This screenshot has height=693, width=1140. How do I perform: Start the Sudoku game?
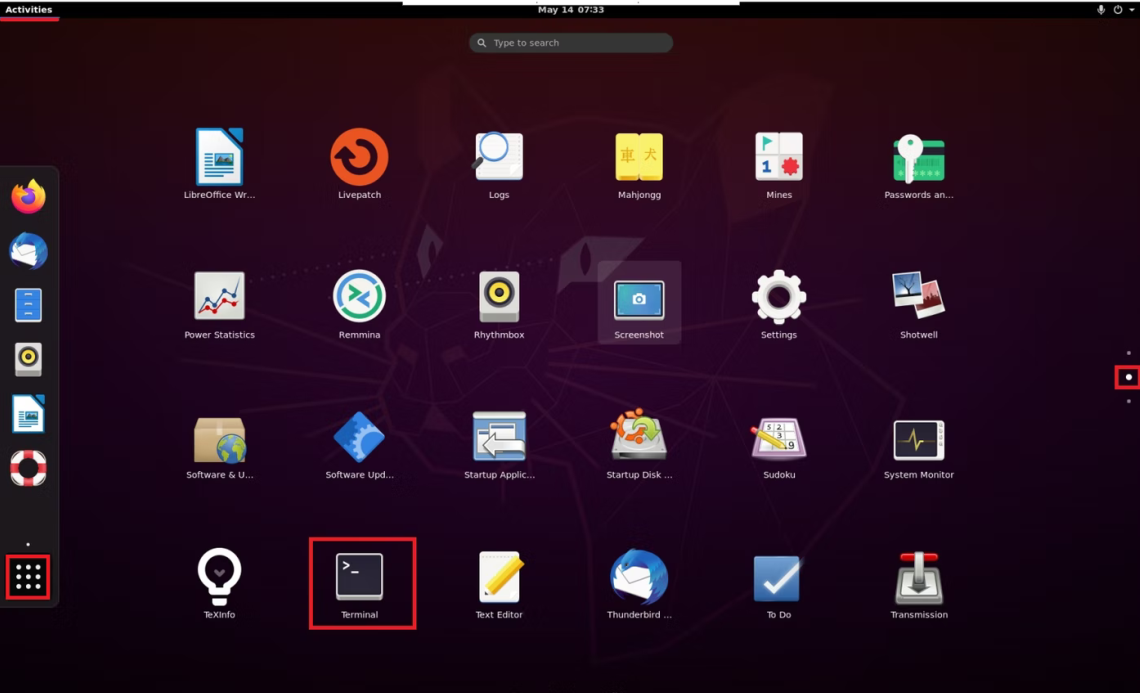pos(779,444)
